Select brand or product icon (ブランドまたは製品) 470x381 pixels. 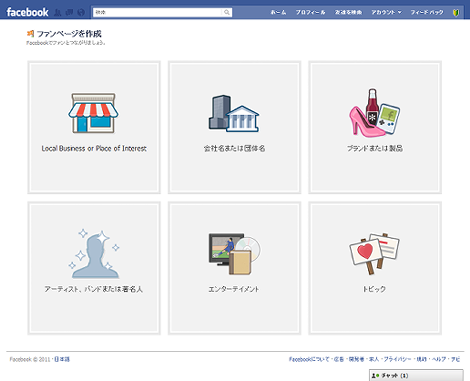(x=374, y=113)
